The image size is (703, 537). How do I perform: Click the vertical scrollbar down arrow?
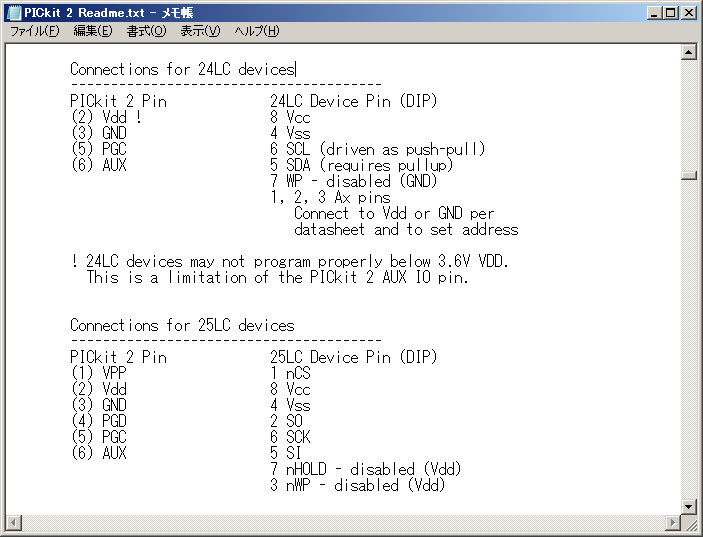pyautogui.click(x=688, y=507)
